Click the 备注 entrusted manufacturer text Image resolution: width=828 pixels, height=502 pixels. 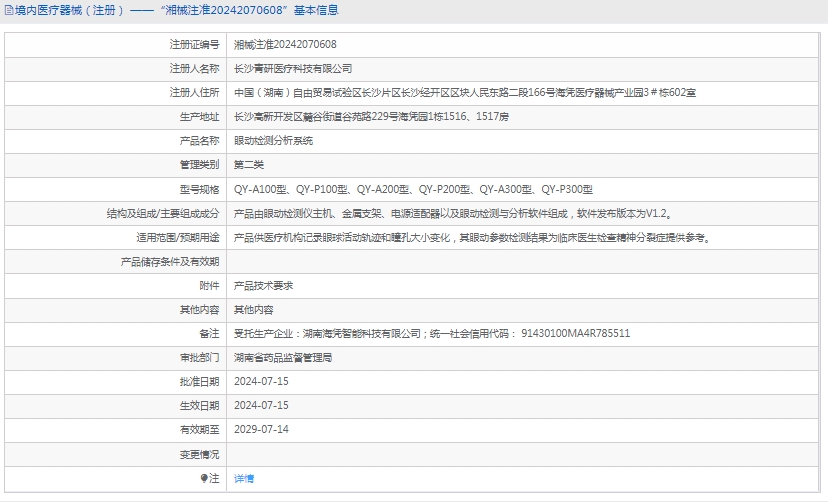[431, 333]
